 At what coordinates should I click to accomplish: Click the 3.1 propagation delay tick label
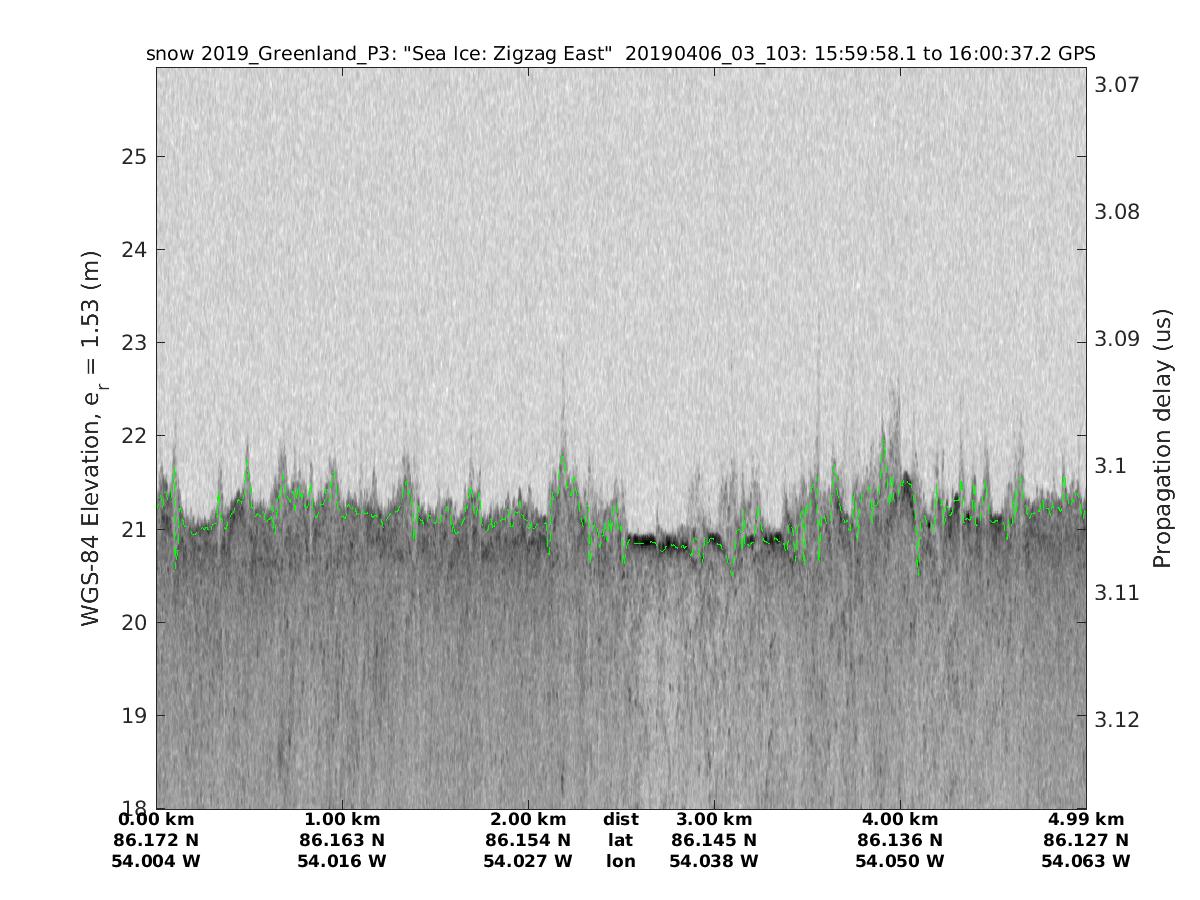tap(1111, 466)
